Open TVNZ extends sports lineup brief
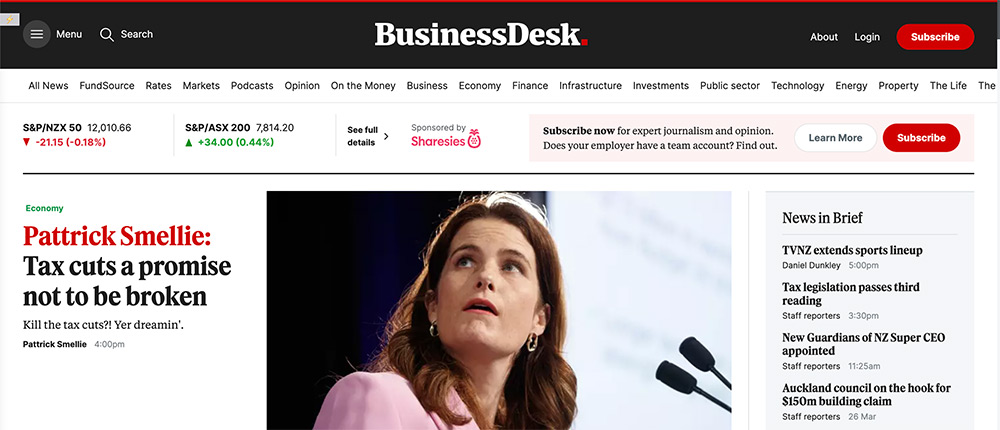 [x=852, y=250]
